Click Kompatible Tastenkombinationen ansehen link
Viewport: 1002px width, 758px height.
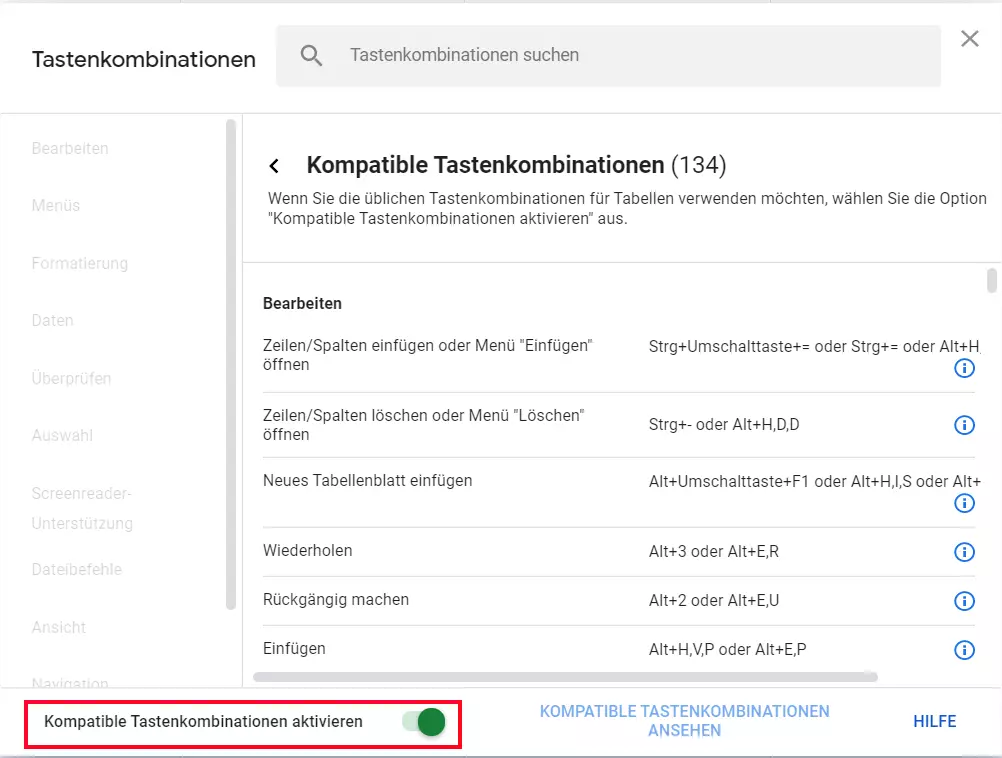click(684, 721)
